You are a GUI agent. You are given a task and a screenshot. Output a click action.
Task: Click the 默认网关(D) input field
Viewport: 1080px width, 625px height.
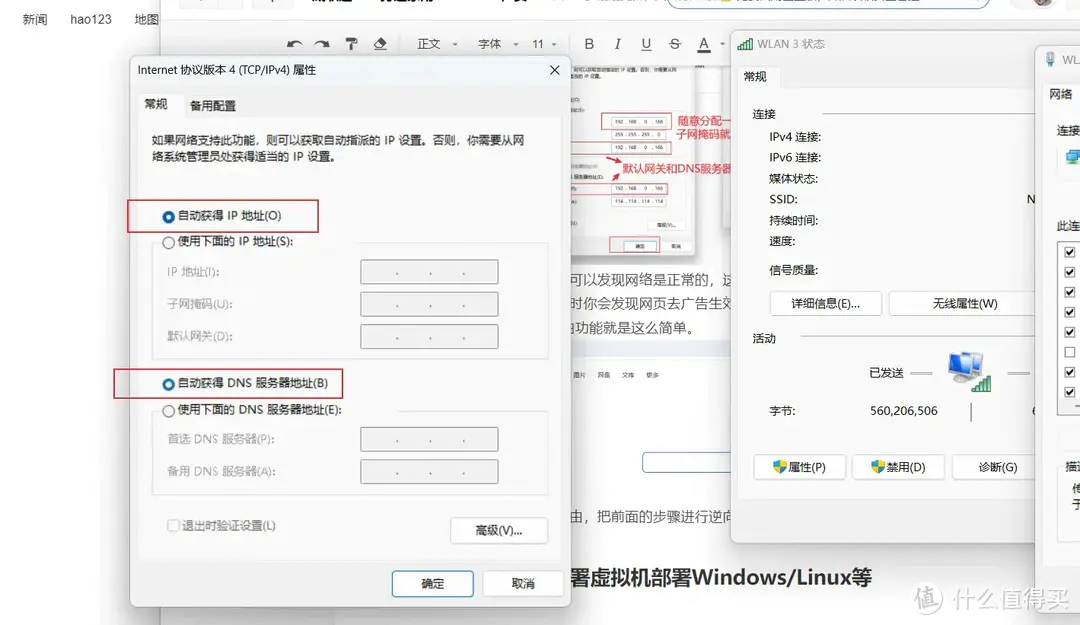[x=429, y=336]
